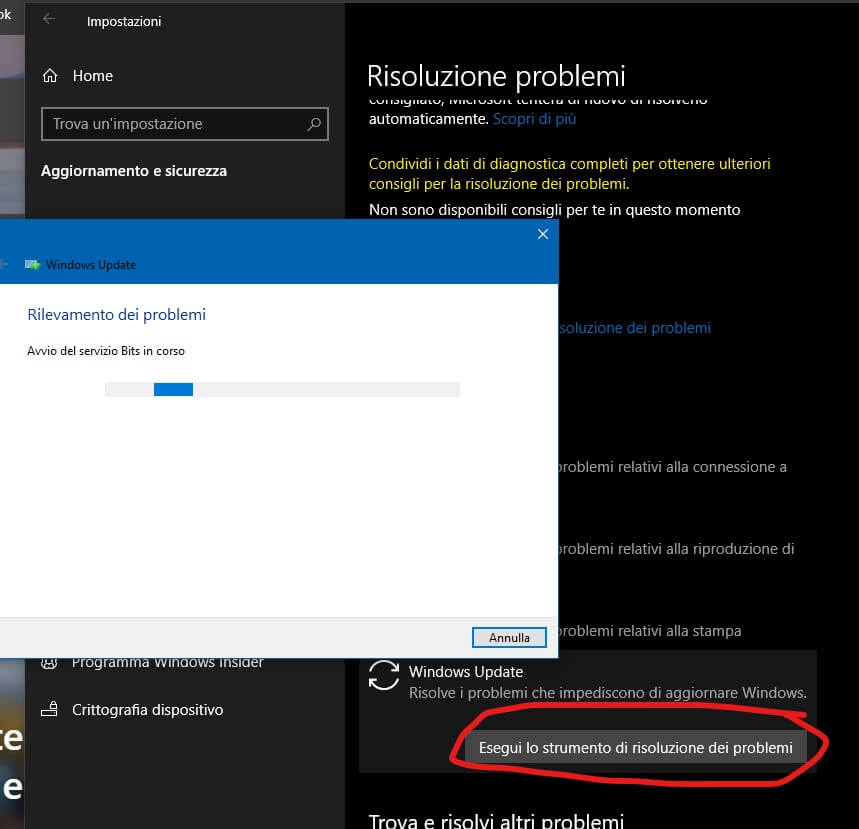Select the printing (stampa) troubleshooter entry
The image size is (859, 829).
point(650,631)
